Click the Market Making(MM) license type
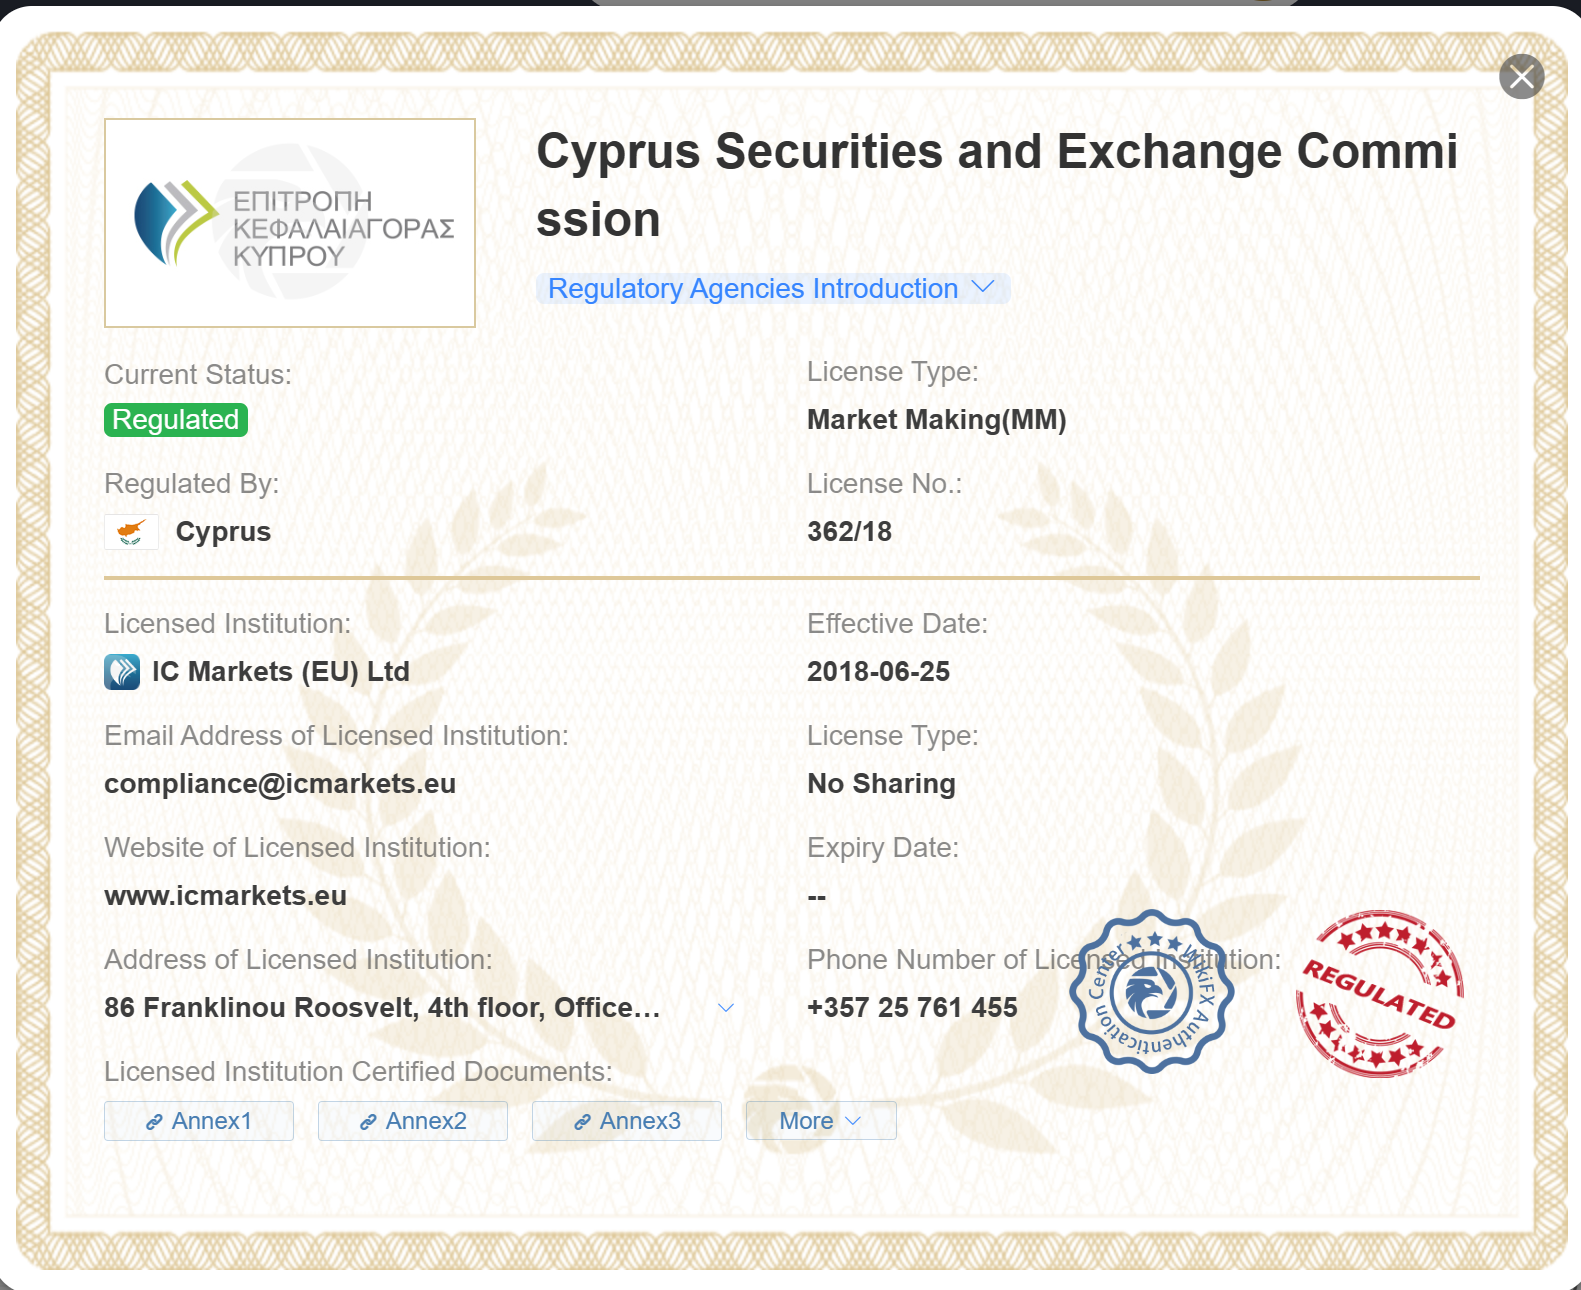Image resolution: width=1581 pixels, height=1290 pixels. click(937, 420)
